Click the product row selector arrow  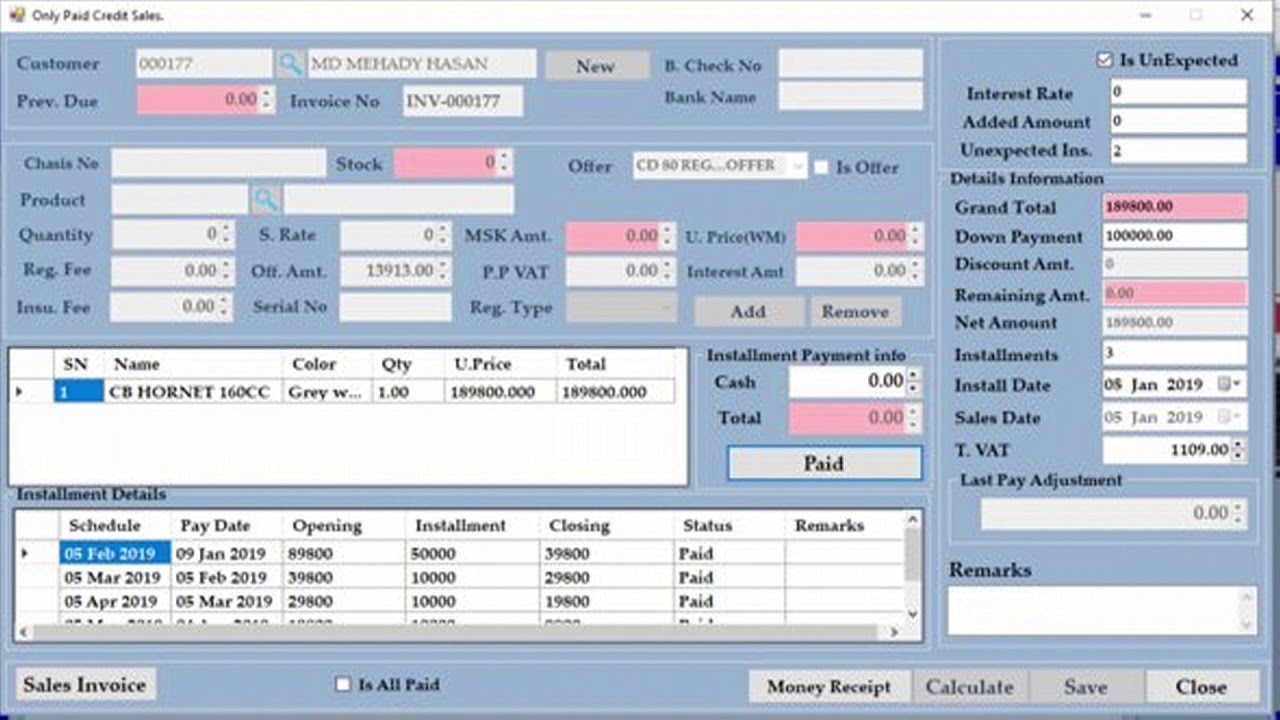click(20, 392)
